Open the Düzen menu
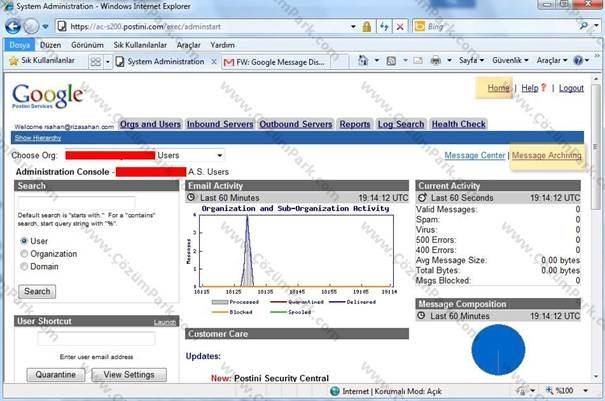The width and height of the screenshot is (605, 401). click(51, 45)
